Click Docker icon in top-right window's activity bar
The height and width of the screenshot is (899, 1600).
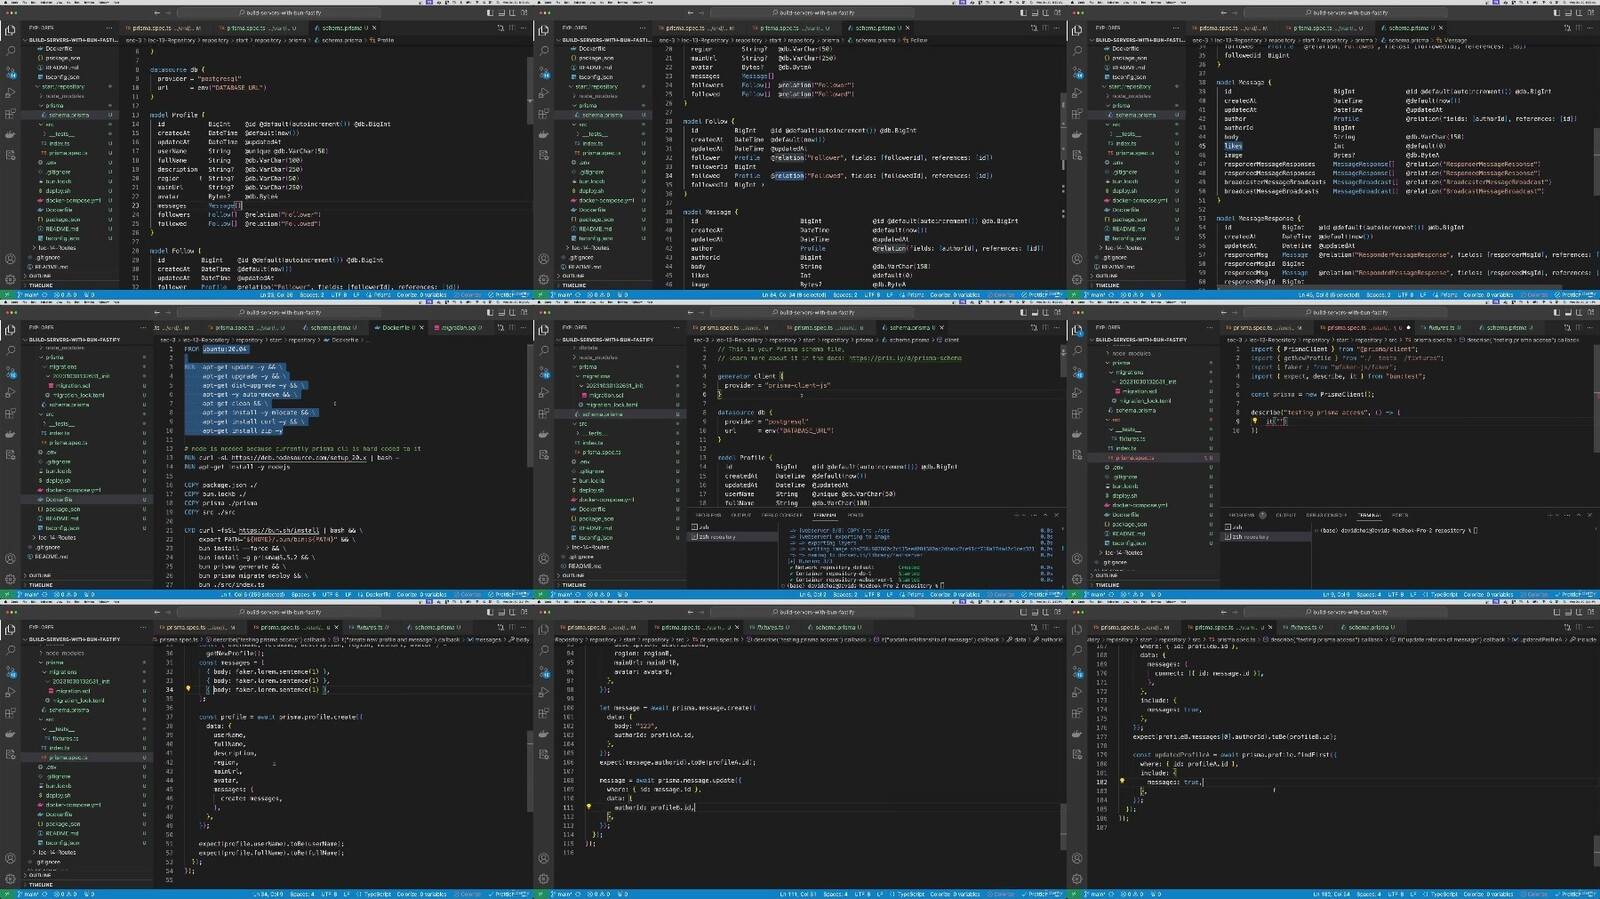coord(1077,134)
